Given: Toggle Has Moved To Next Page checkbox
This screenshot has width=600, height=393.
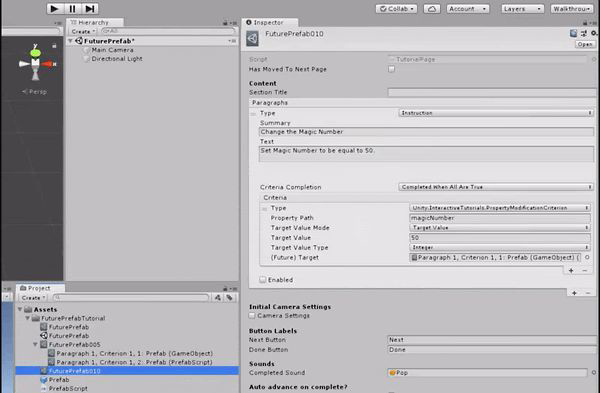Looking at the screenshot, I should pyautogui.click(x=391, y=69).
